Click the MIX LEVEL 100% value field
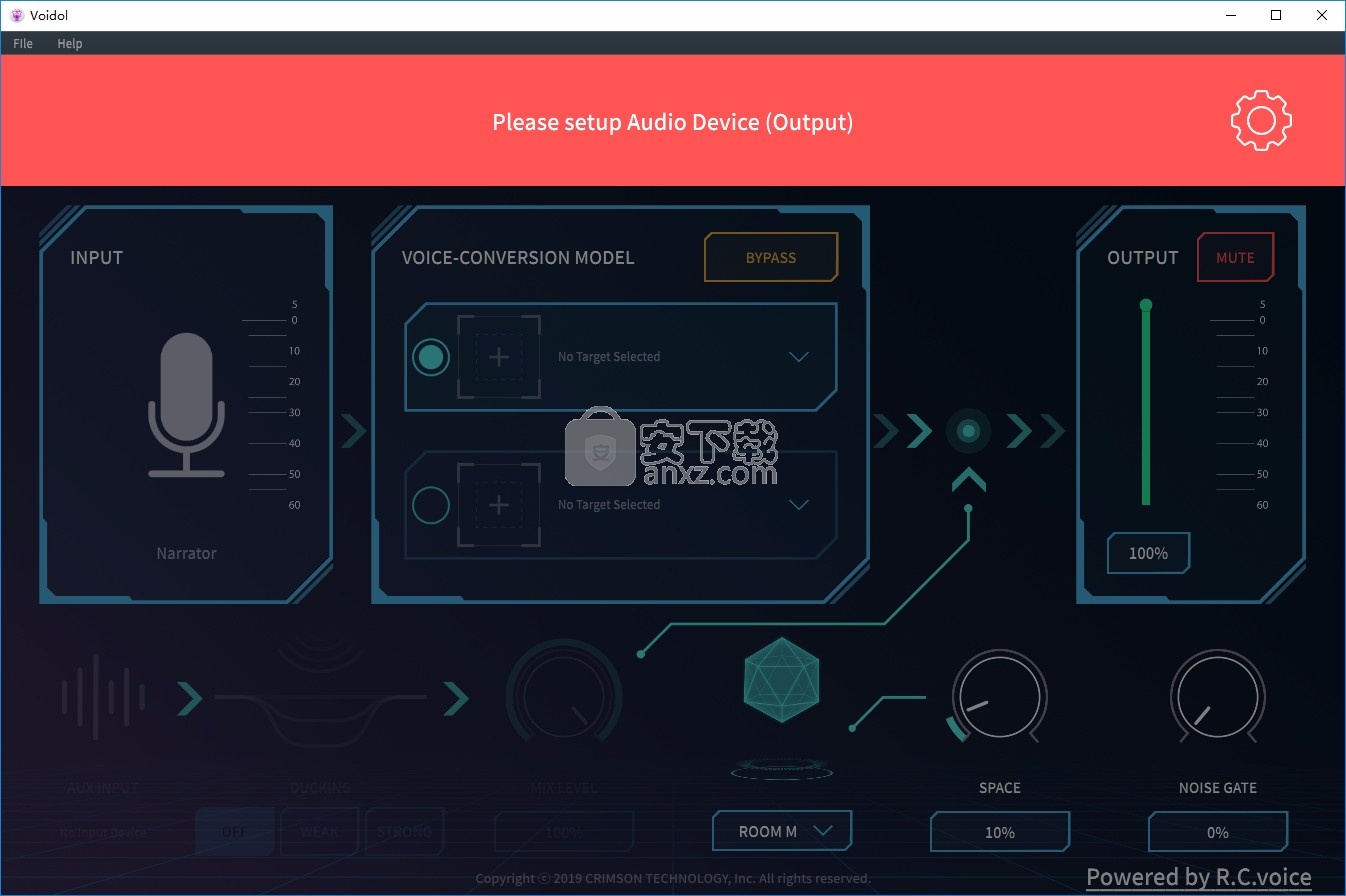Viewport: 1346px width, 896px height. tap(564, 832)
